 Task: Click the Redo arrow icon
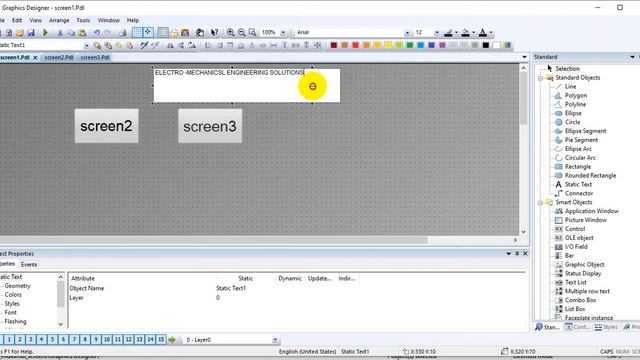tap(107, 33)
